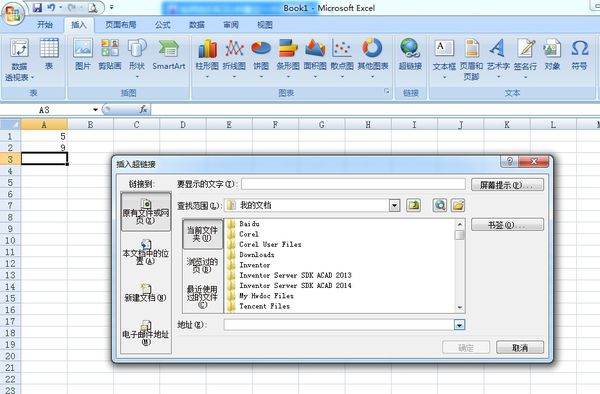Click the Bookmark (书签) button
The width and height of the screenshot is (600, 394).
(507, 225)
